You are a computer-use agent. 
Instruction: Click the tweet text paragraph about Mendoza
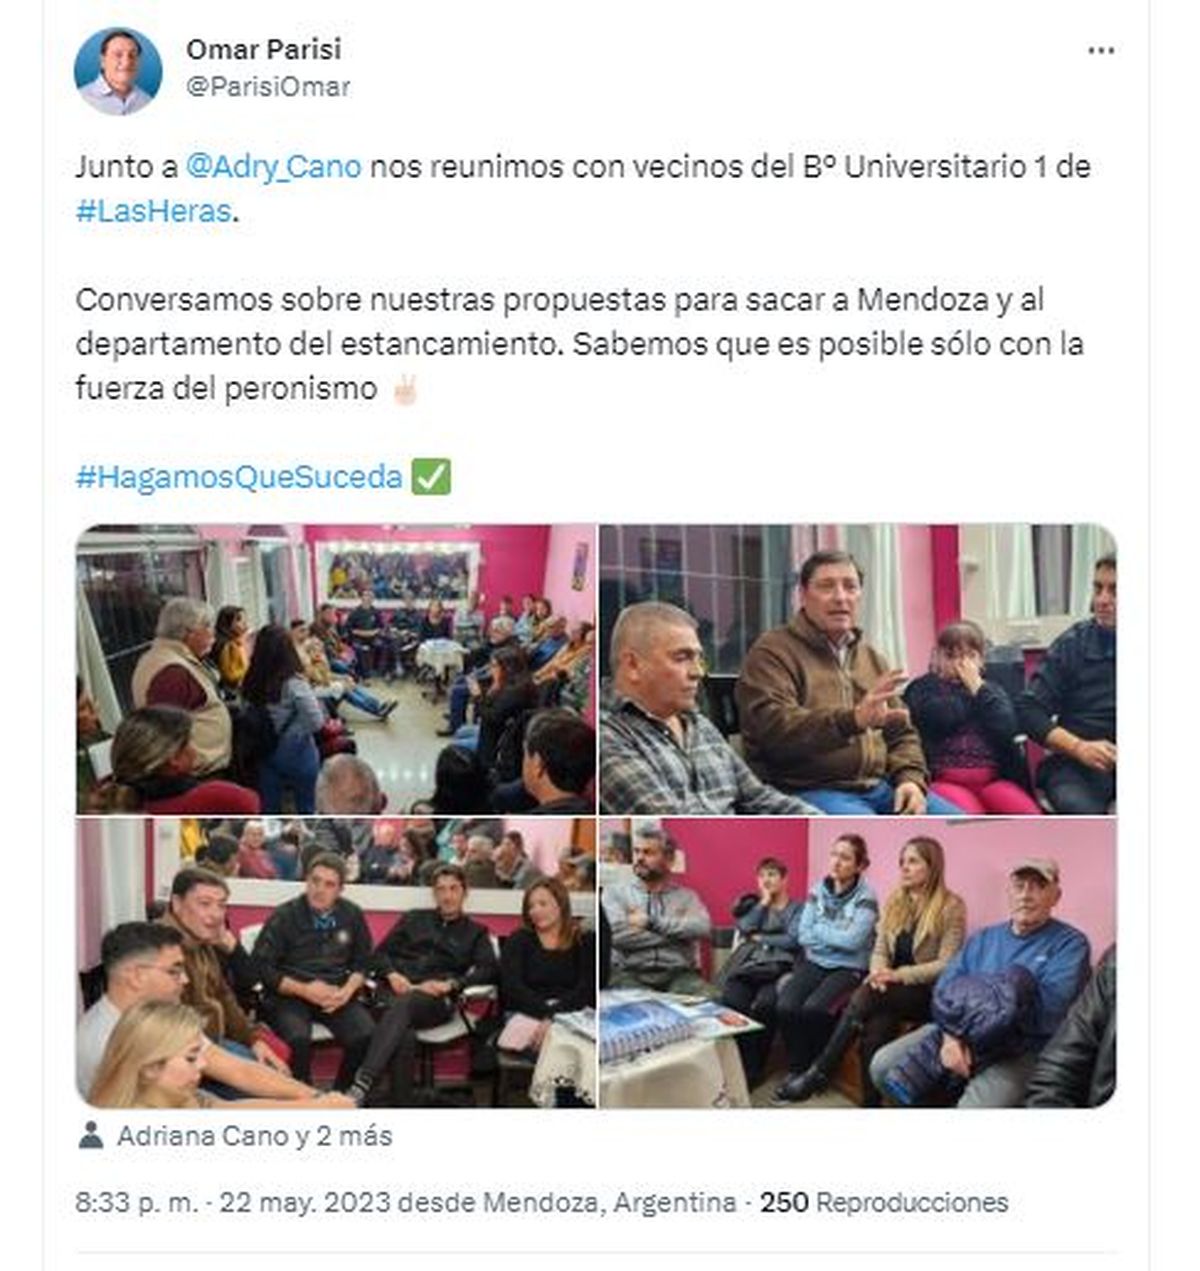point(580,344)
